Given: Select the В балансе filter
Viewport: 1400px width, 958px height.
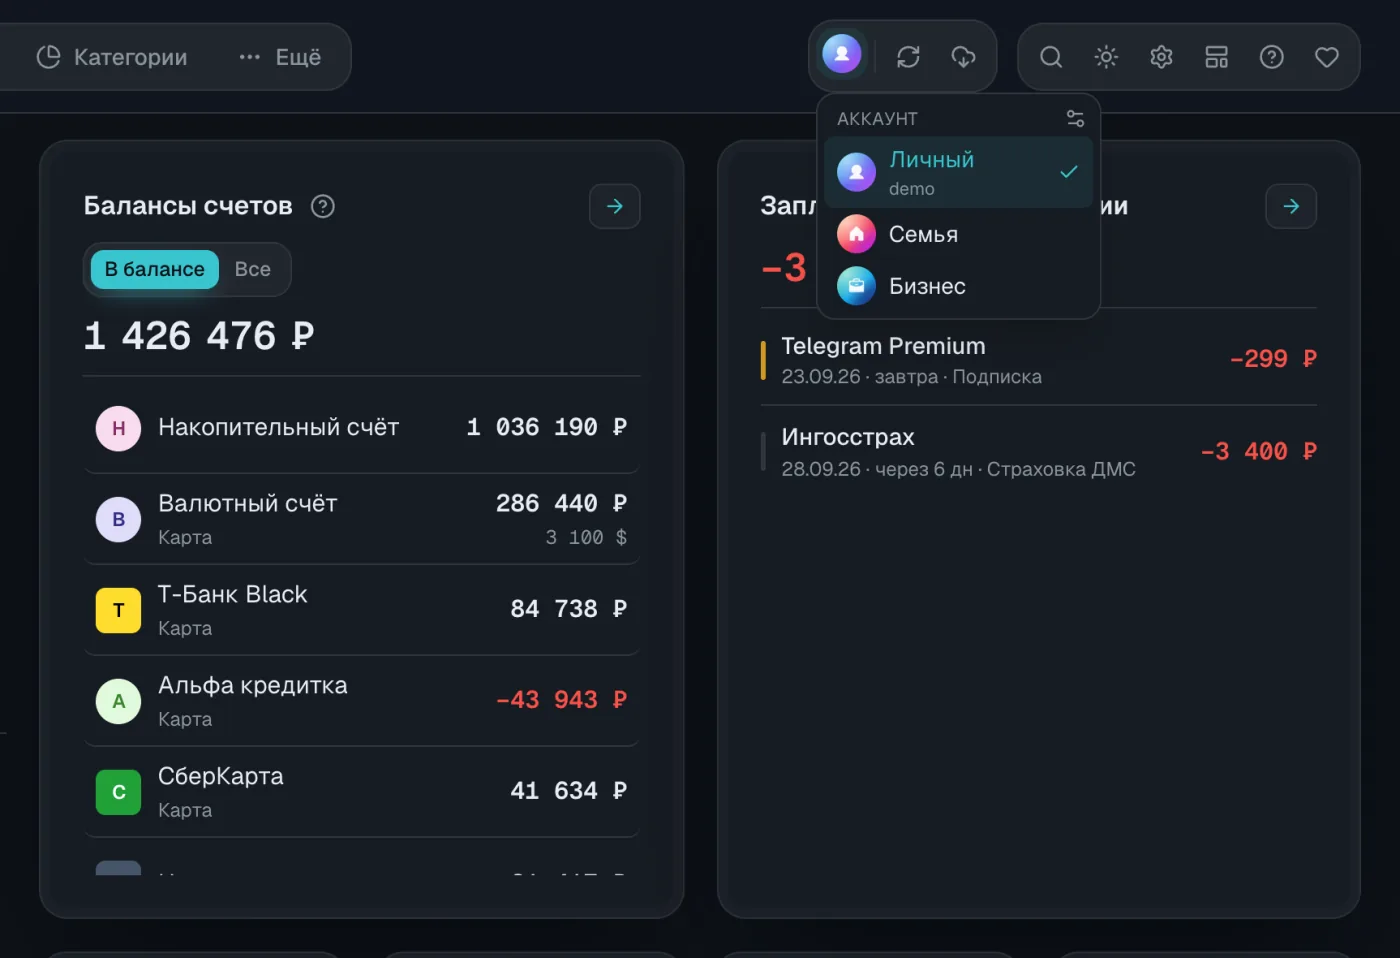Looking at the screenshot, I should (x=155, y=269).
